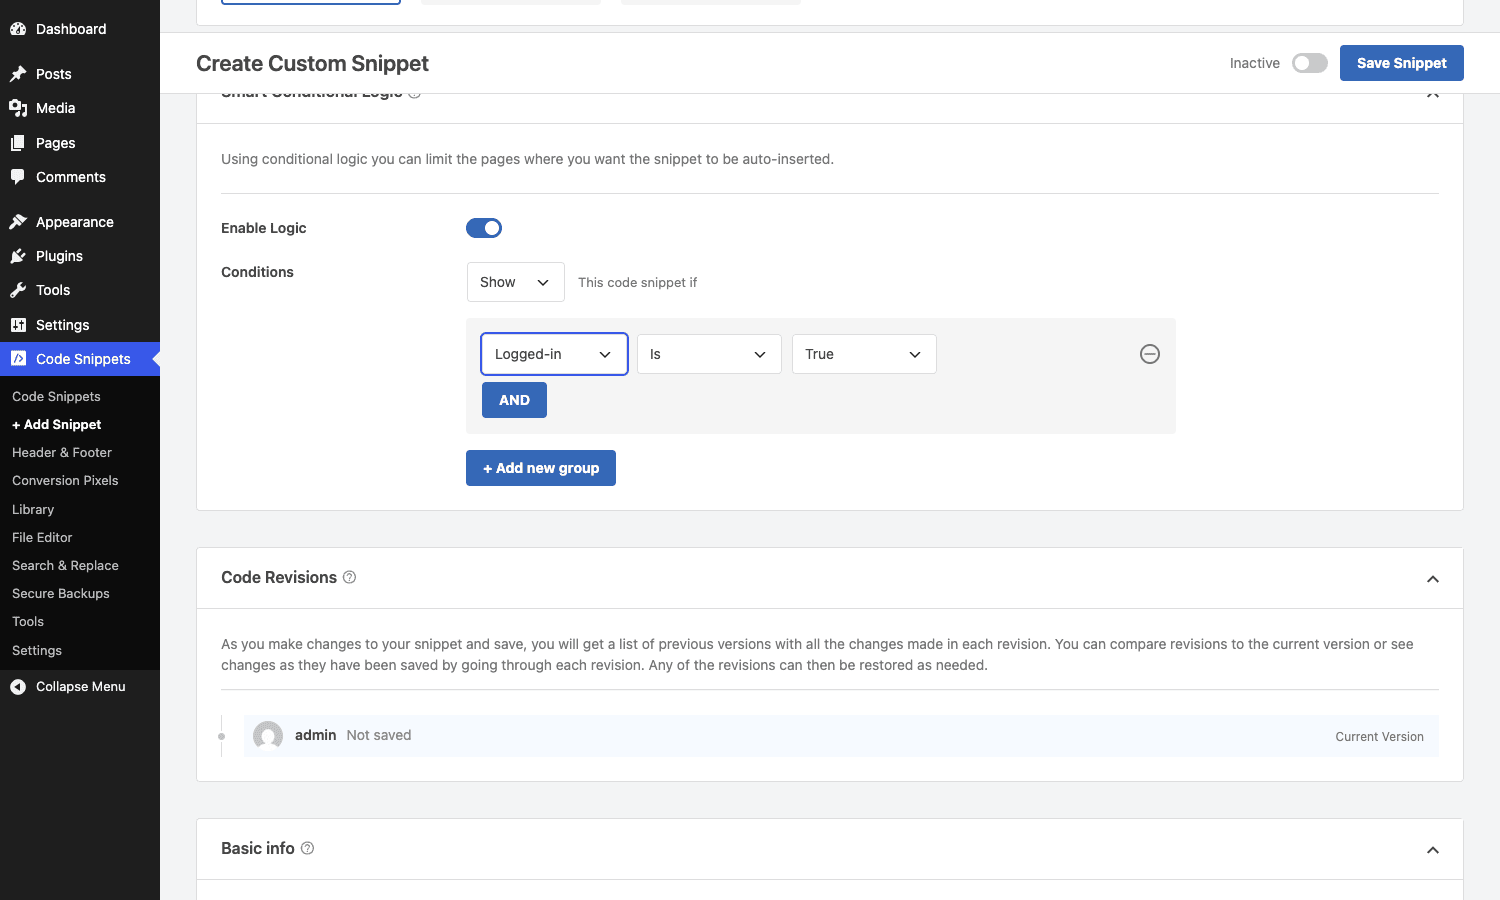This screenshot has height=900, width=1500.
Task: Open Search & Replace submenu link
Action: [x=65, y=566]
